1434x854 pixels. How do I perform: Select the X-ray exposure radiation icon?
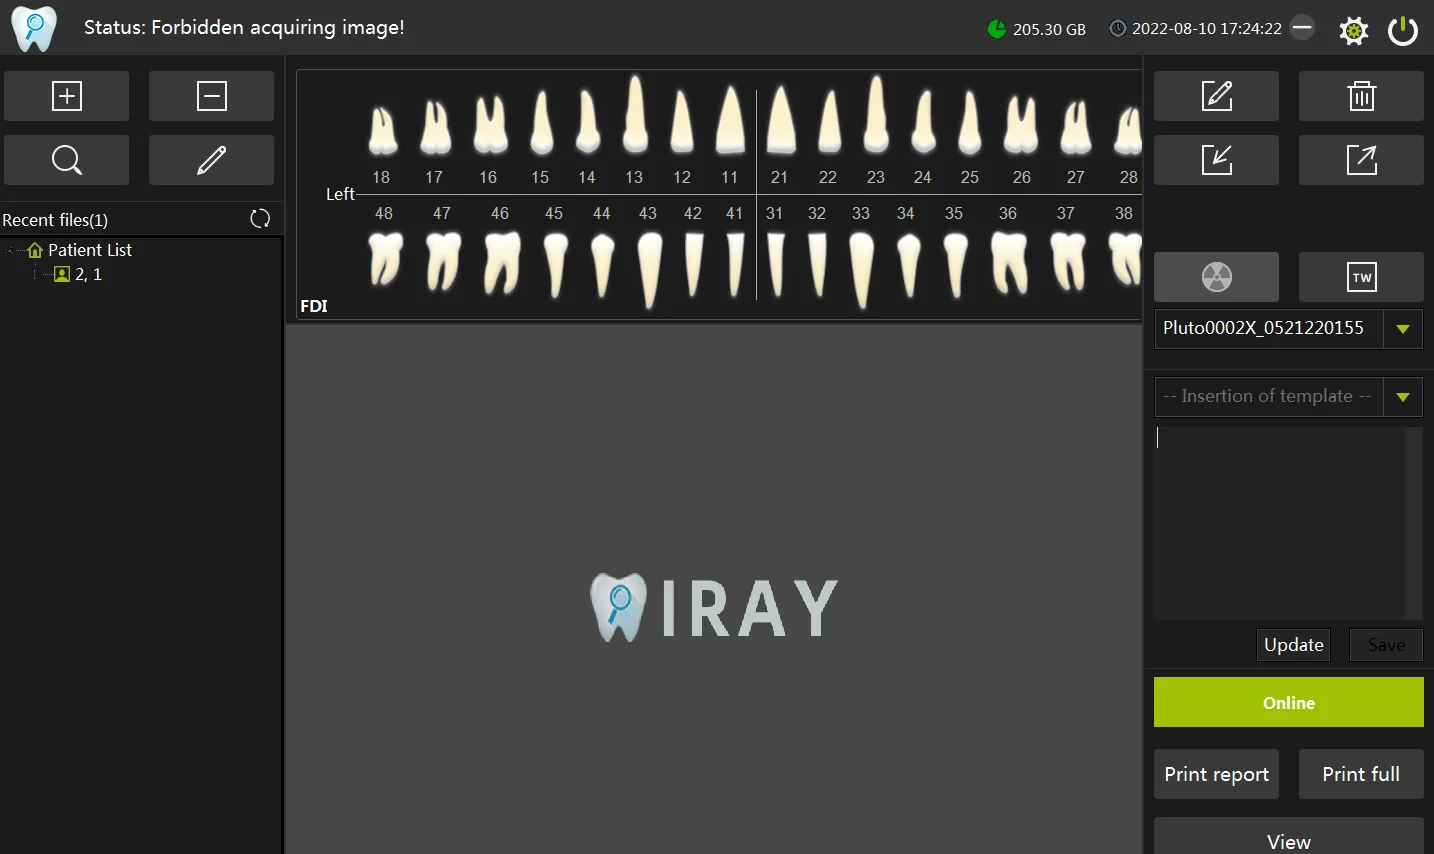[x=1216, y=277]
